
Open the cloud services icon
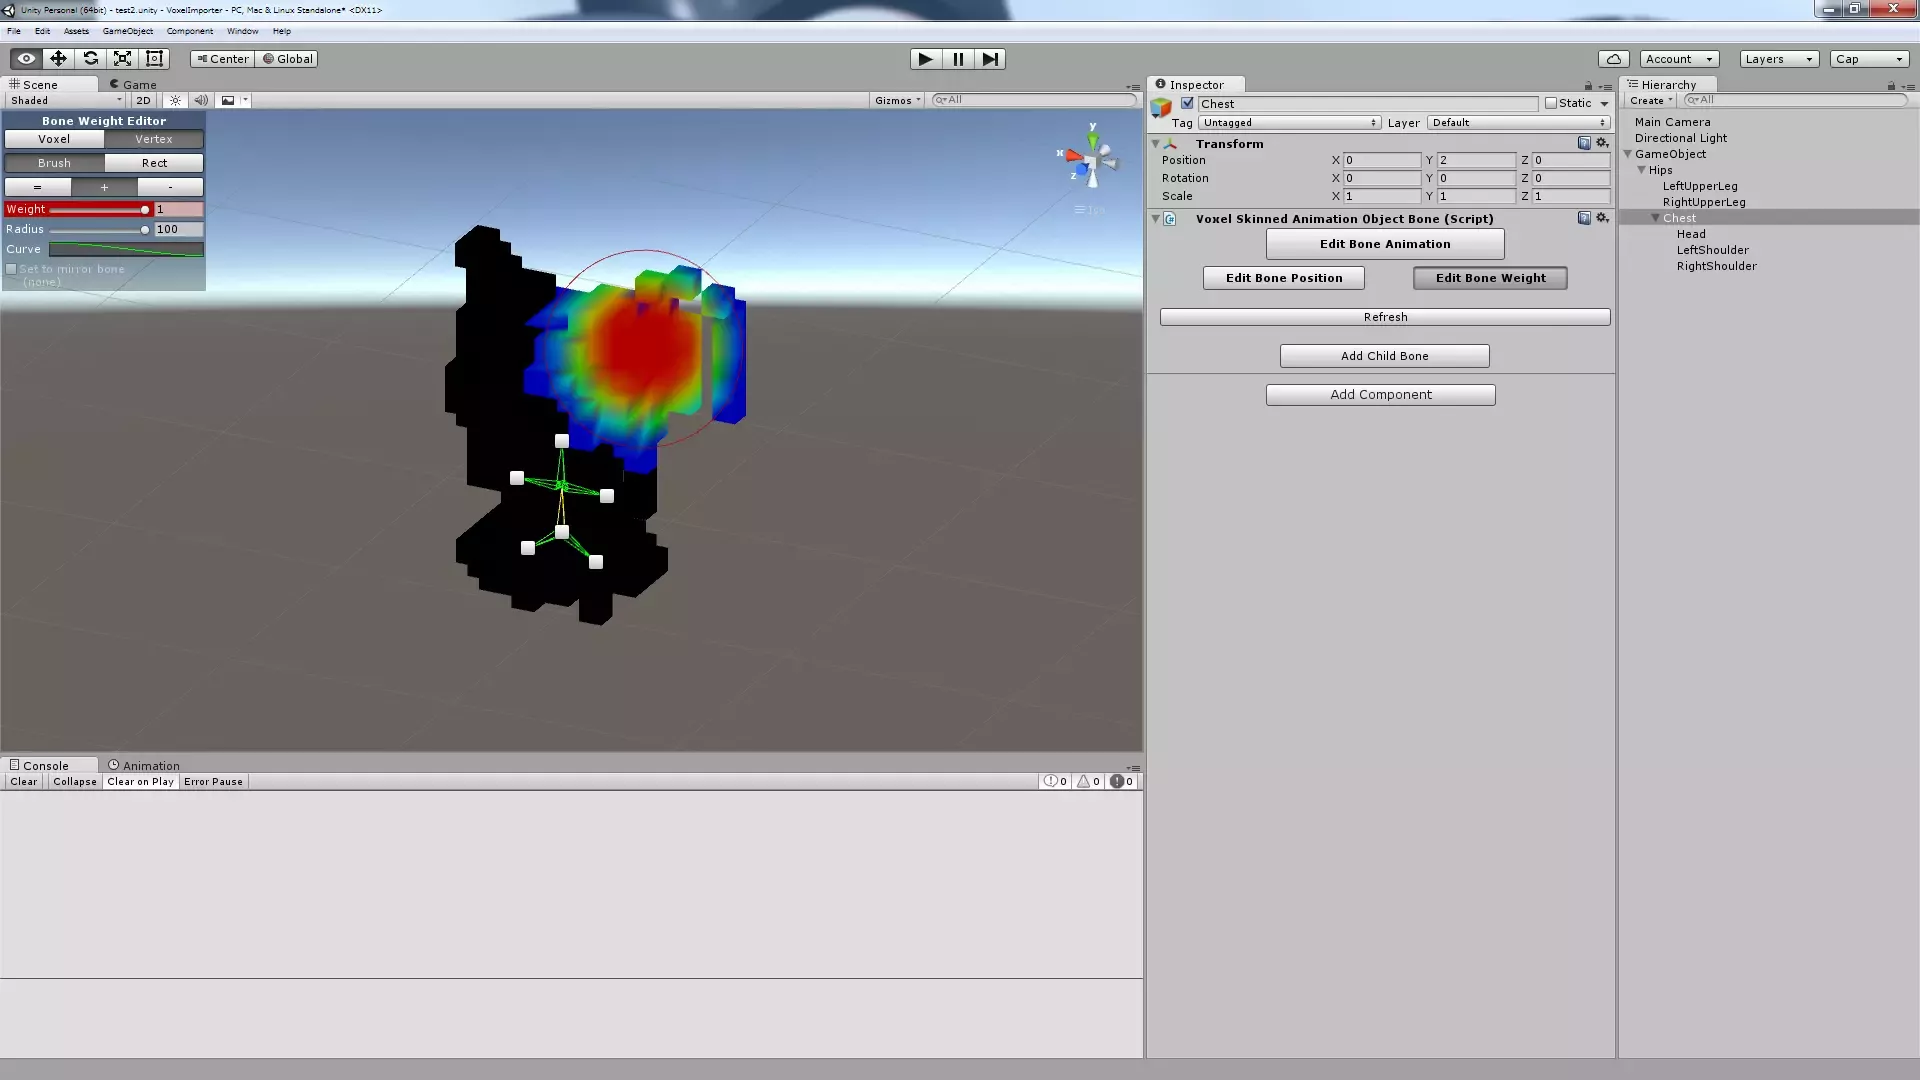tap(1613, 59)
